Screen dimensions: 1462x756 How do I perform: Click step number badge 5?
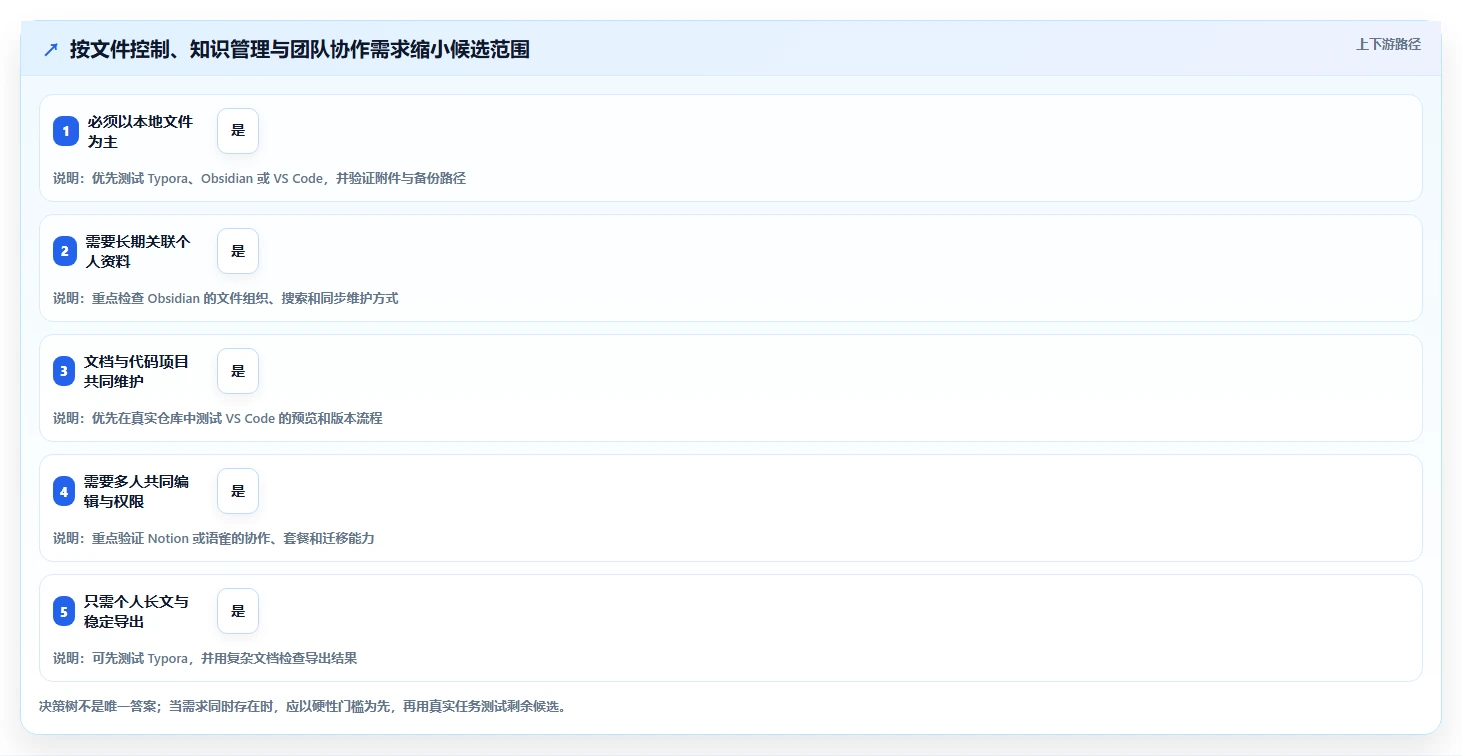coord(65,611)
